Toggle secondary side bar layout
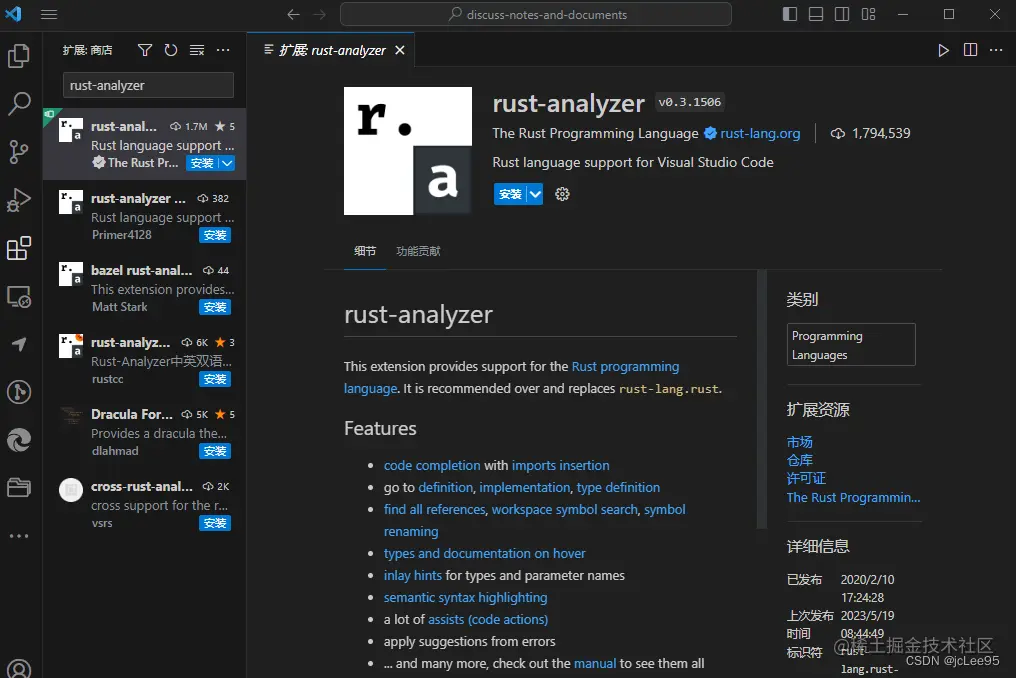 842,14
